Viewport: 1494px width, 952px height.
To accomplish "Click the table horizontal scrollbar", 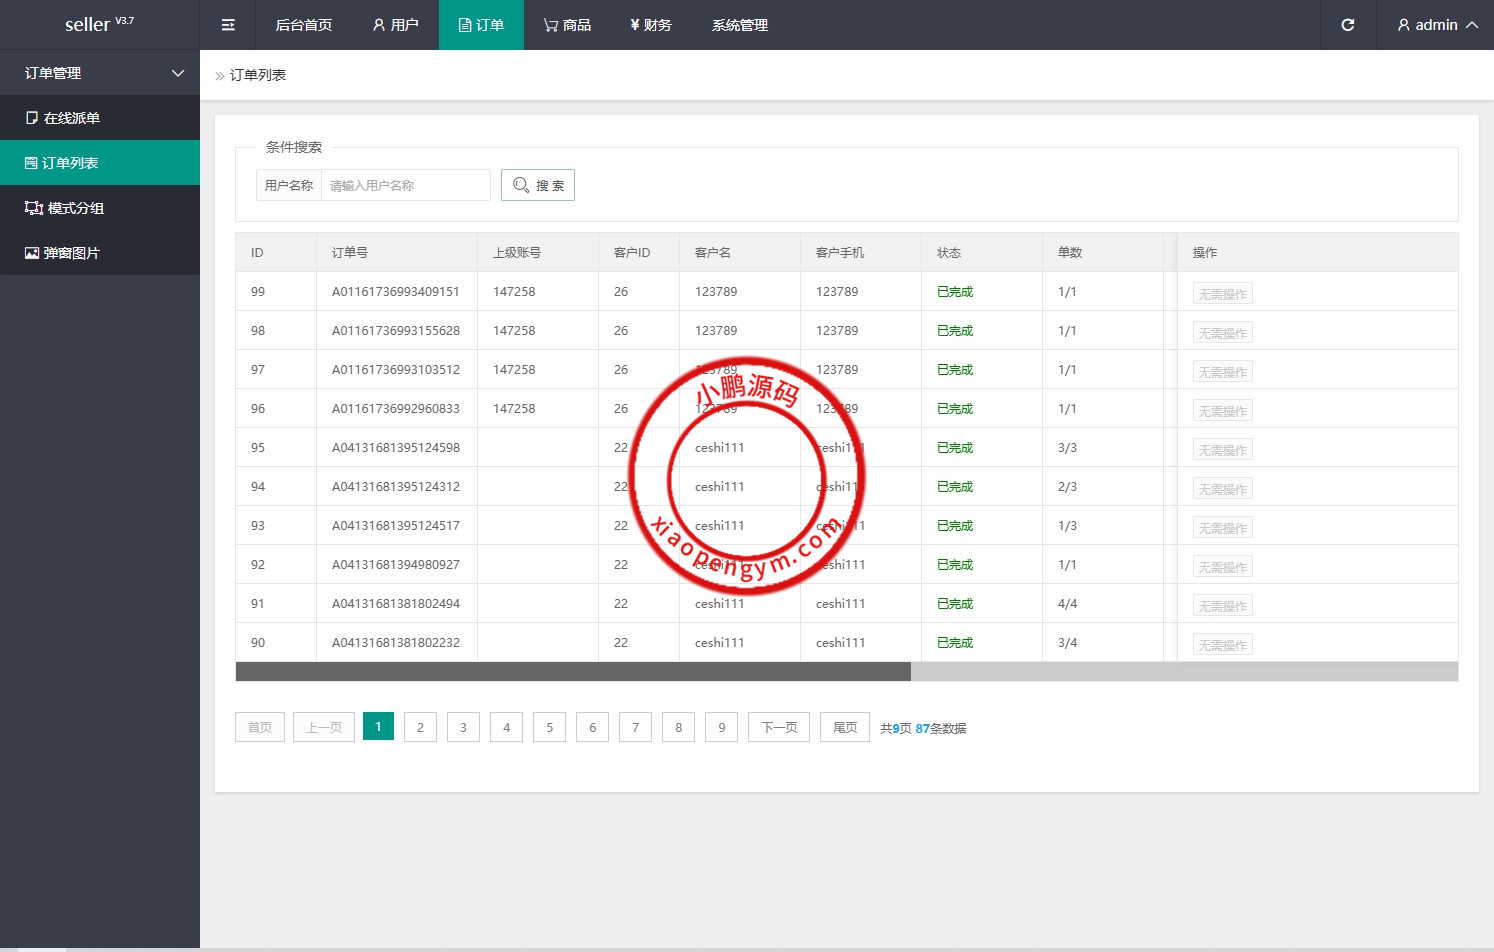I will pos(573,672).
